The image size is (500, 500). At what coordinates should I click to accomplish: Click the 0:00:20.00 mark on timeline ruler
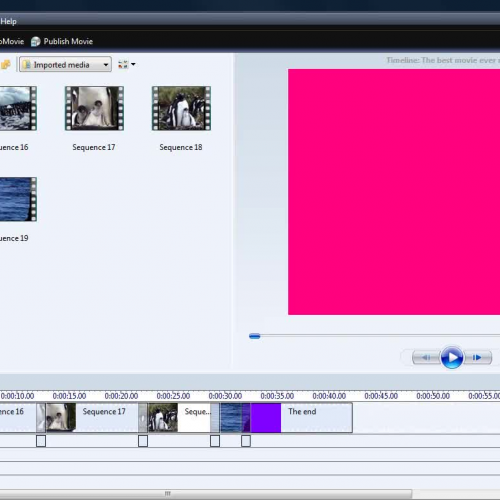[121, 396]
